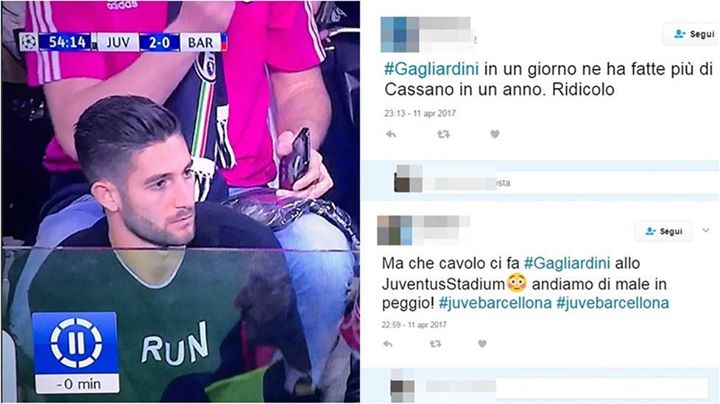
Task: Click the Champions League ball logo
Action: (x=28, y=42)
